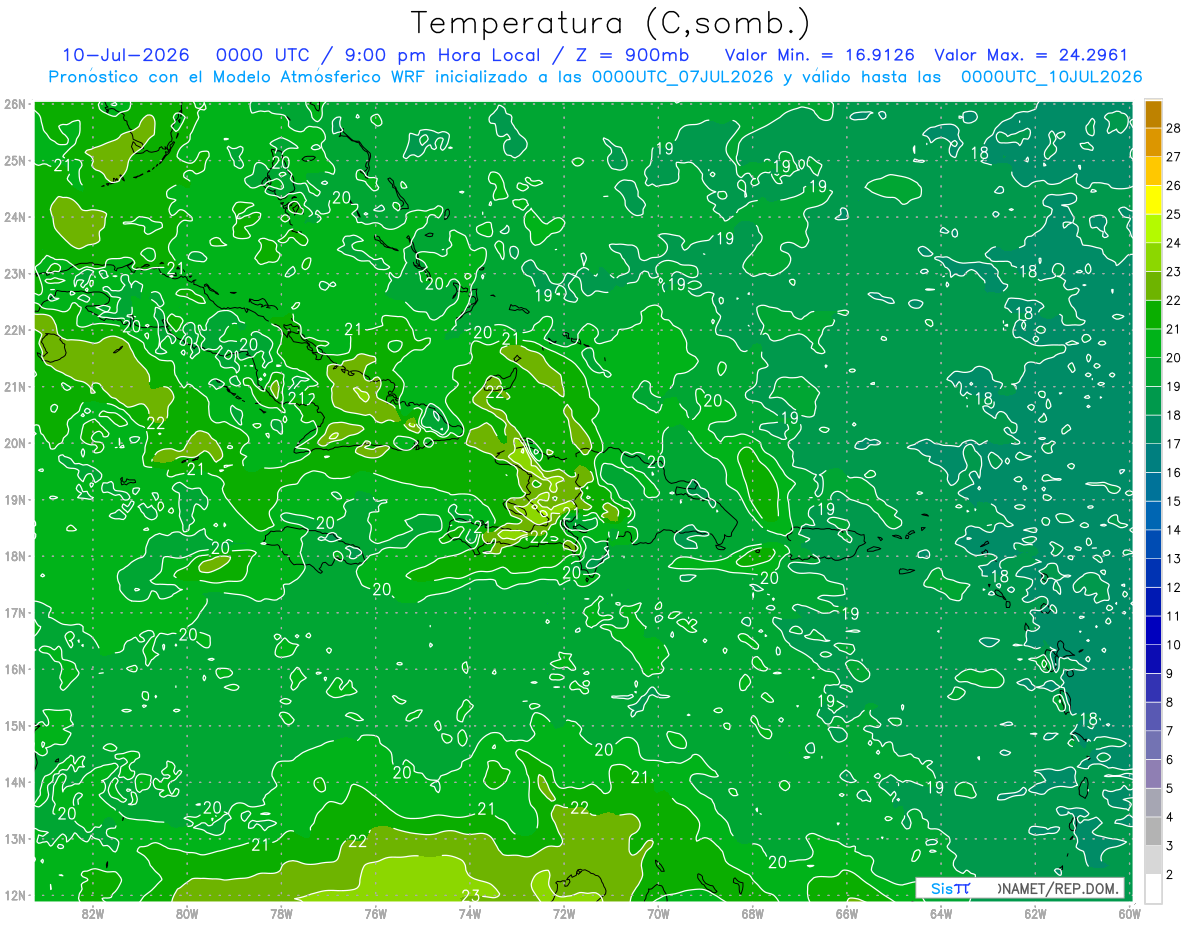
Task: Click the legend scale label 2
Action: pos(1170,875)
